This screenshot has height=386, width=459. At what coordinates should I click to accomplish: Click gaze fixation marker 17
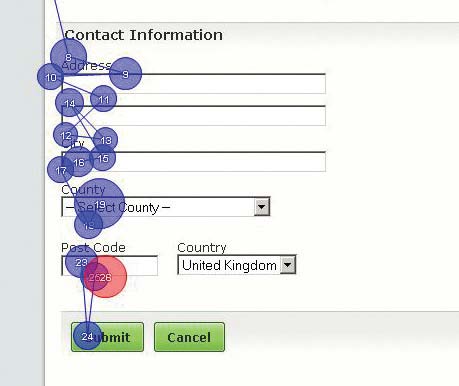coord(61,170)
